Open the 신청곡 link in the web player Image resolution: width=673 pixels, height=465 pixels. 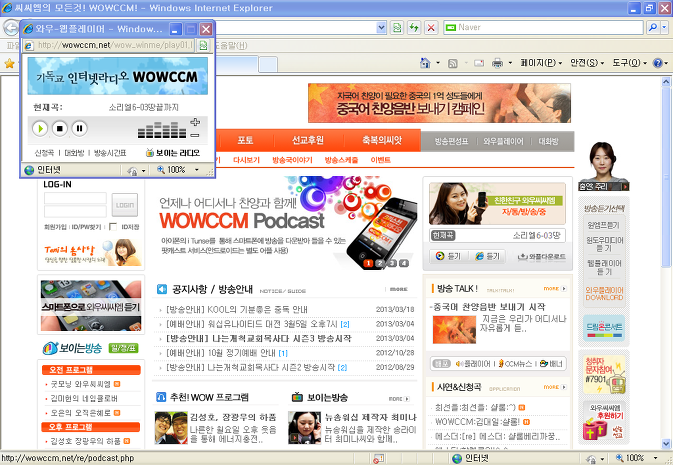[44, 153]
